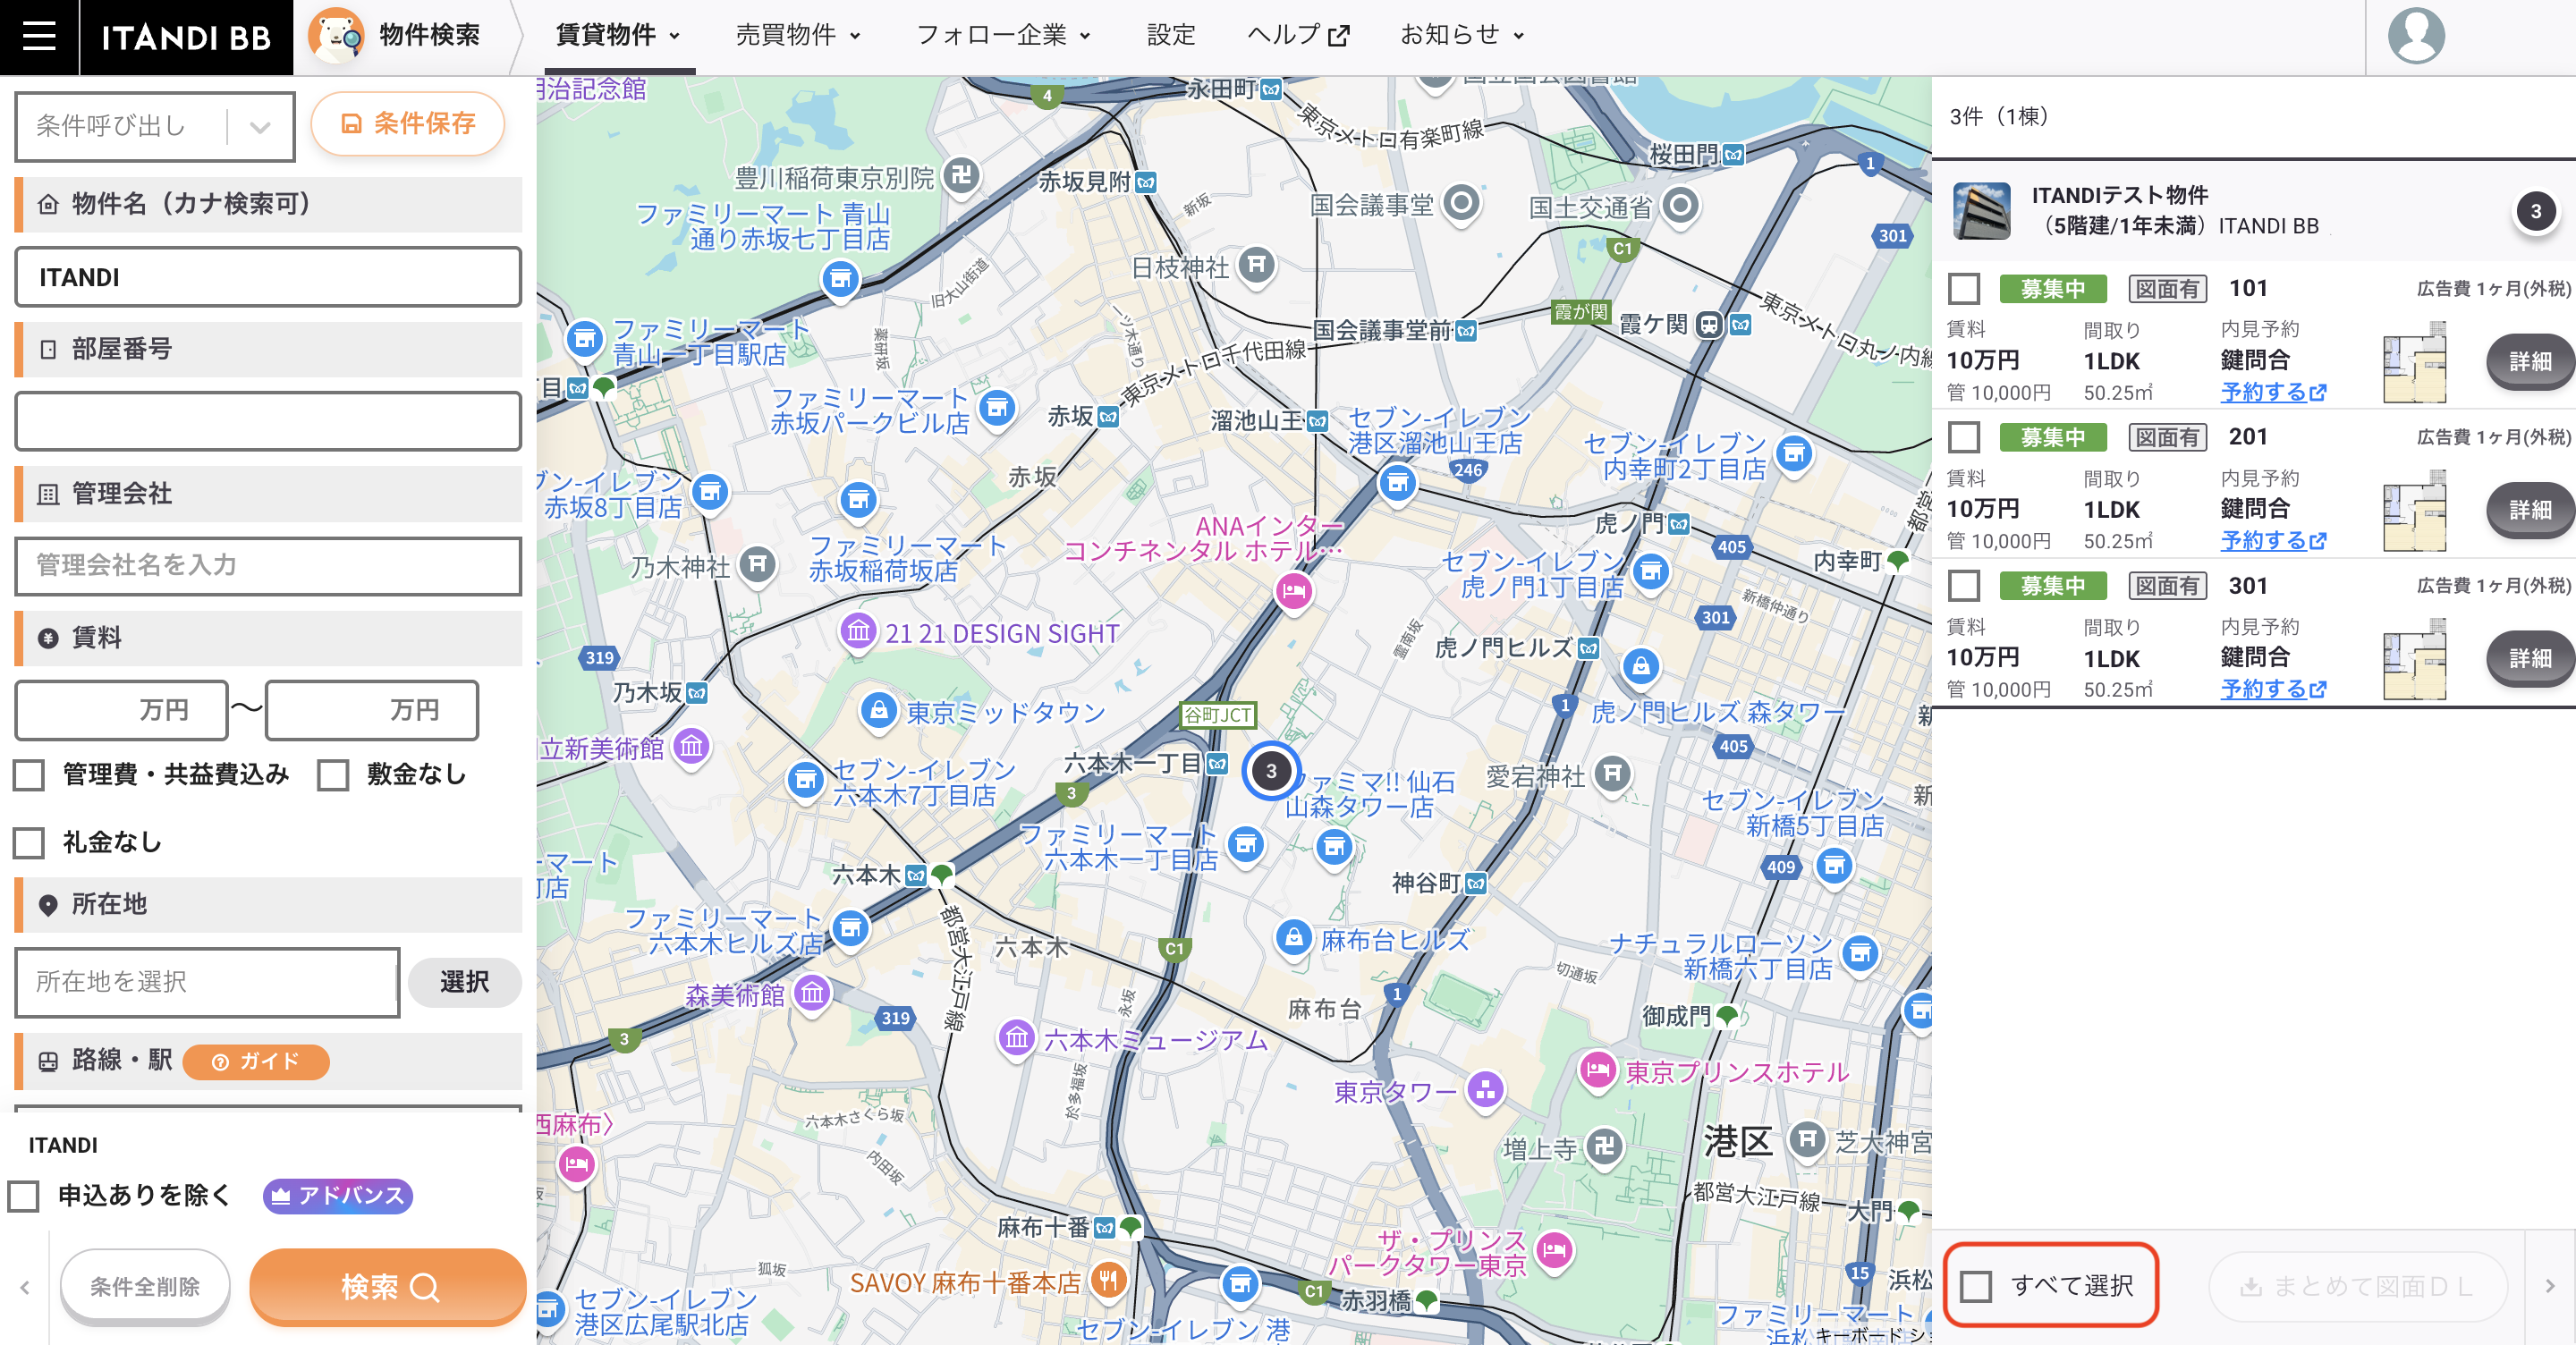
Task: Click the 豊川稲荷東京別院 temple pin
Action: [961, 176]
